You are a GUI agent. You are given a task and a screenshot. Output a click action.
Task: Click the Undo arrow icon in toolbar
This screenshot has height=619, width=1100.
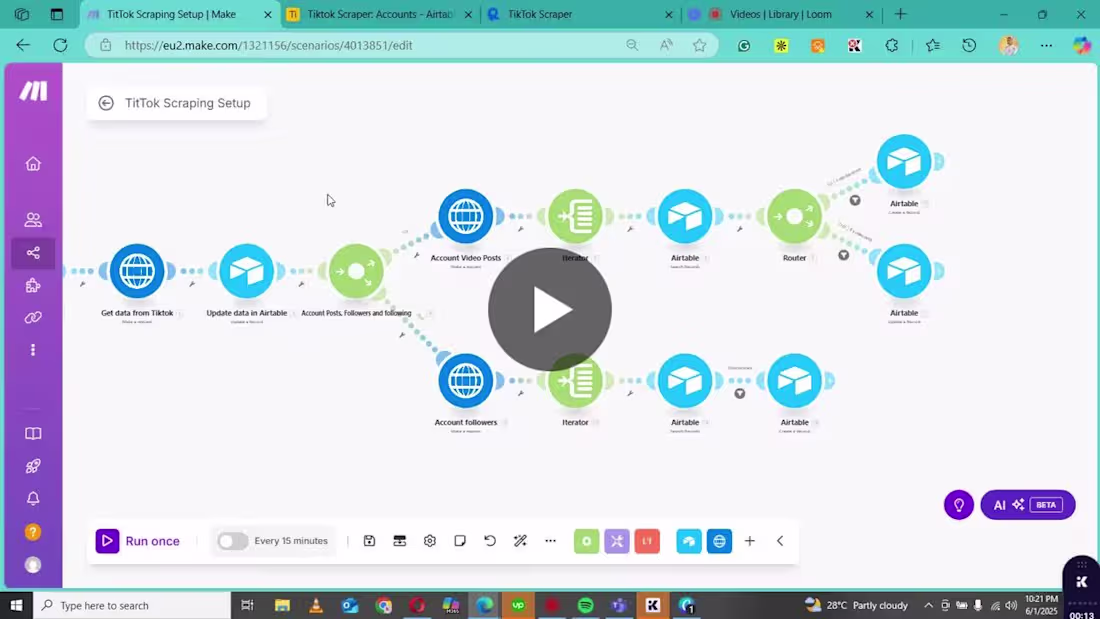[490, 540]
